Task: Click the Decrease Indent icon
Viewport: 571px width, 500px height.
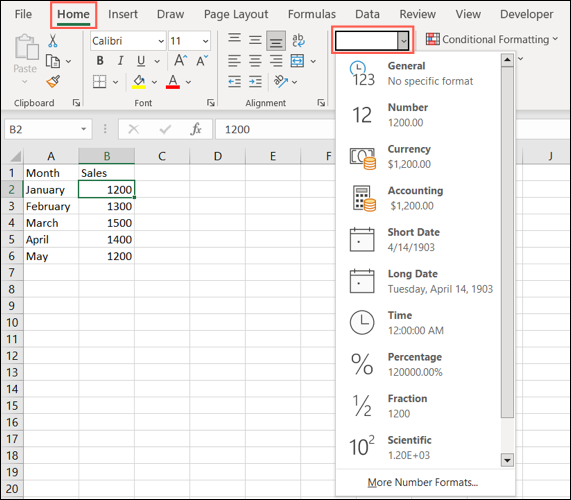Action: point(234,82)
